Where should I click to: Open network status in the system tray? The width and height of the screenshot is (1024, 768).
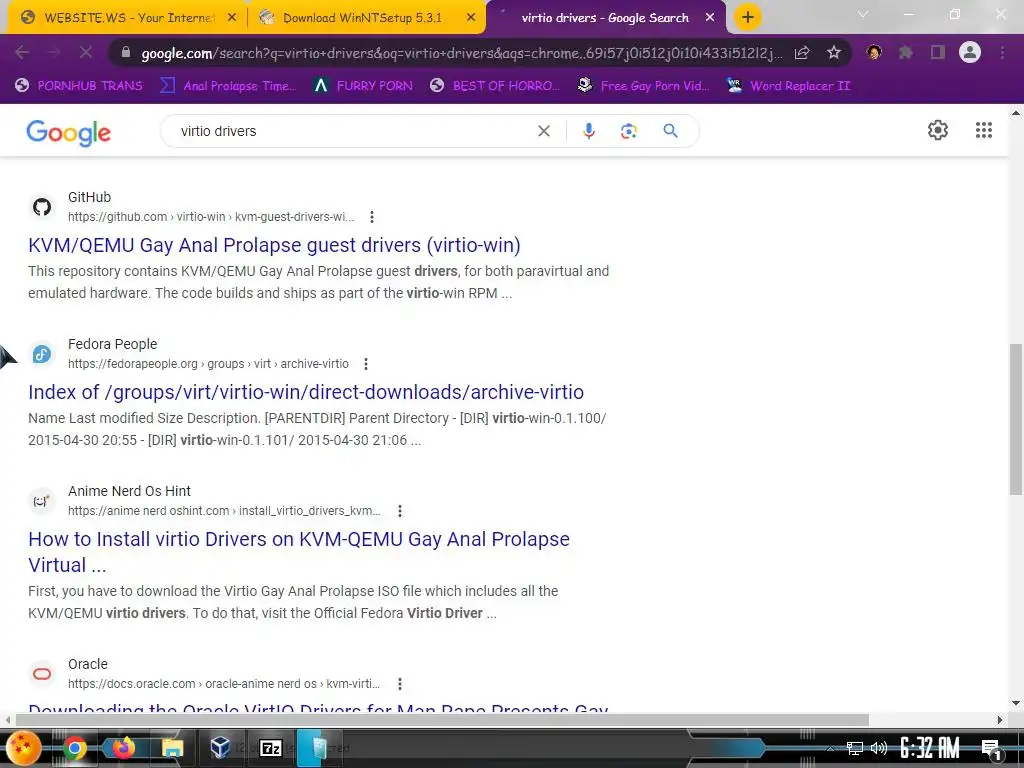(855, 748)
